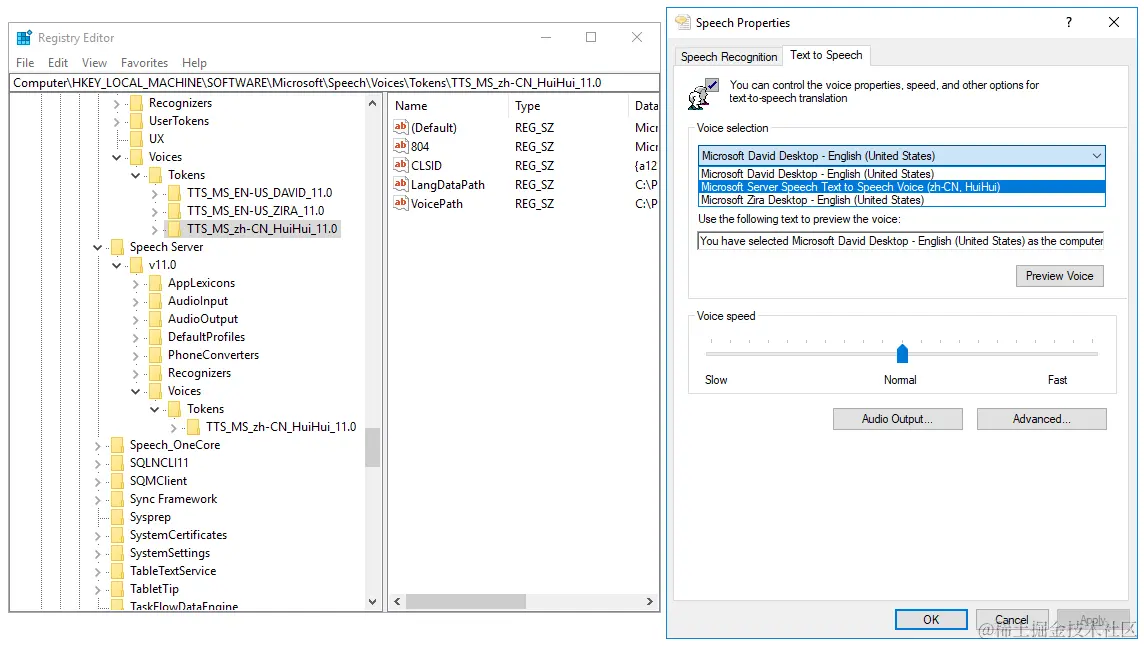This screenshot has height=646, width=1144.
Task: Expand the DefaultProfiles key
Action: tap(136, 337)
